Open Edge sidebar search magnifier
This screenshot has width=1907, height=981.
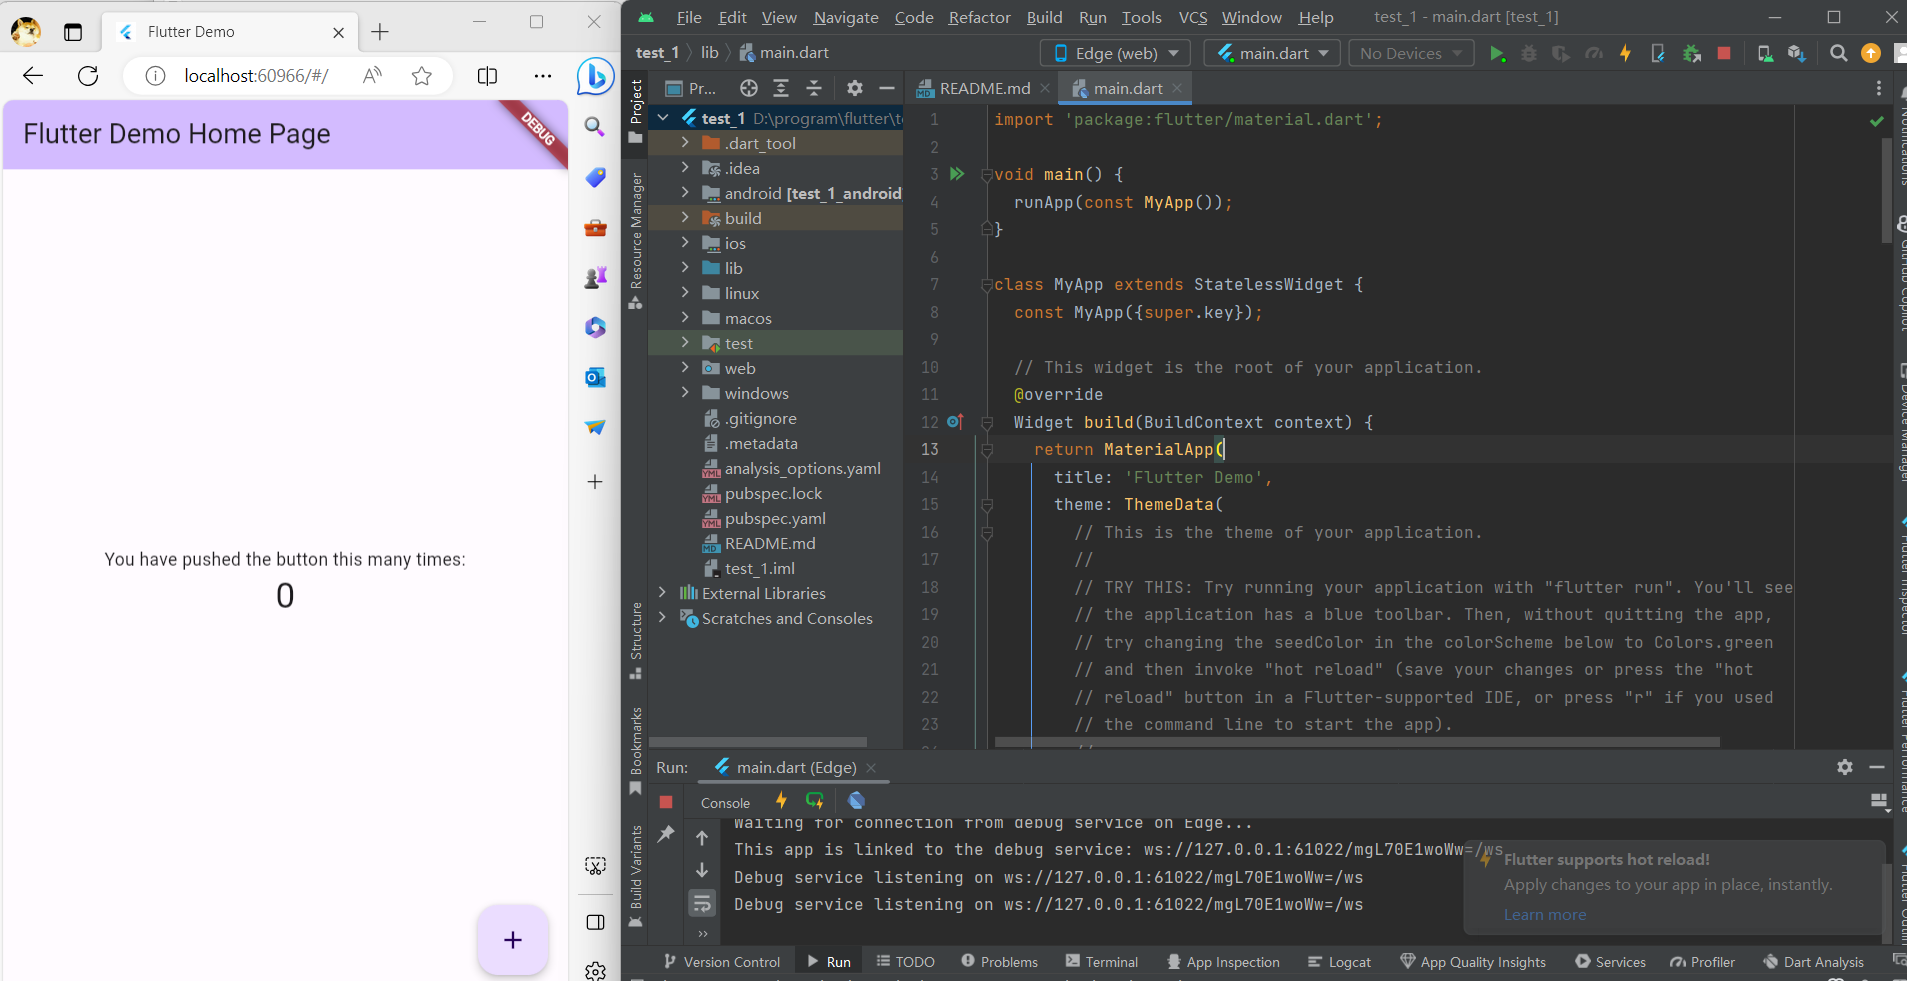[x=595, y=127]
